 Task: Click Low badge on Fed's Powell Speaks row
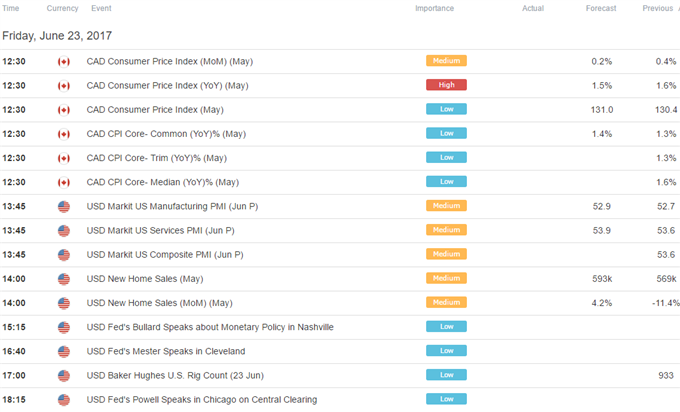point(446,399)
